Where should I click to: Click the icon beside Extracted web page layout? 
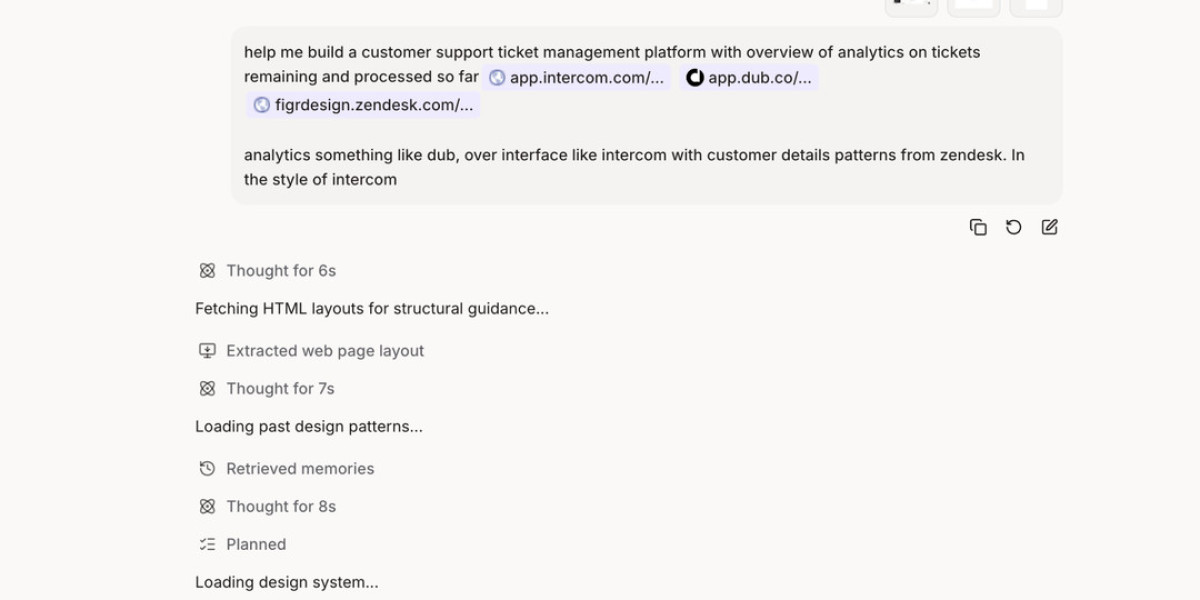coord(207,351)
